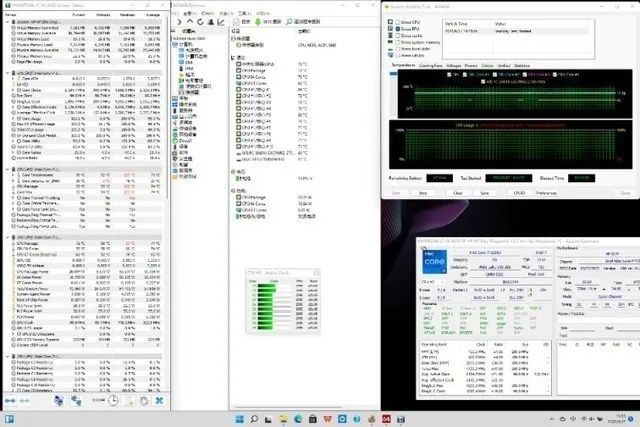The image size is (640, 427).
Task: Toggle the CPU Core #2 graph checkbox
Action: 495,75
